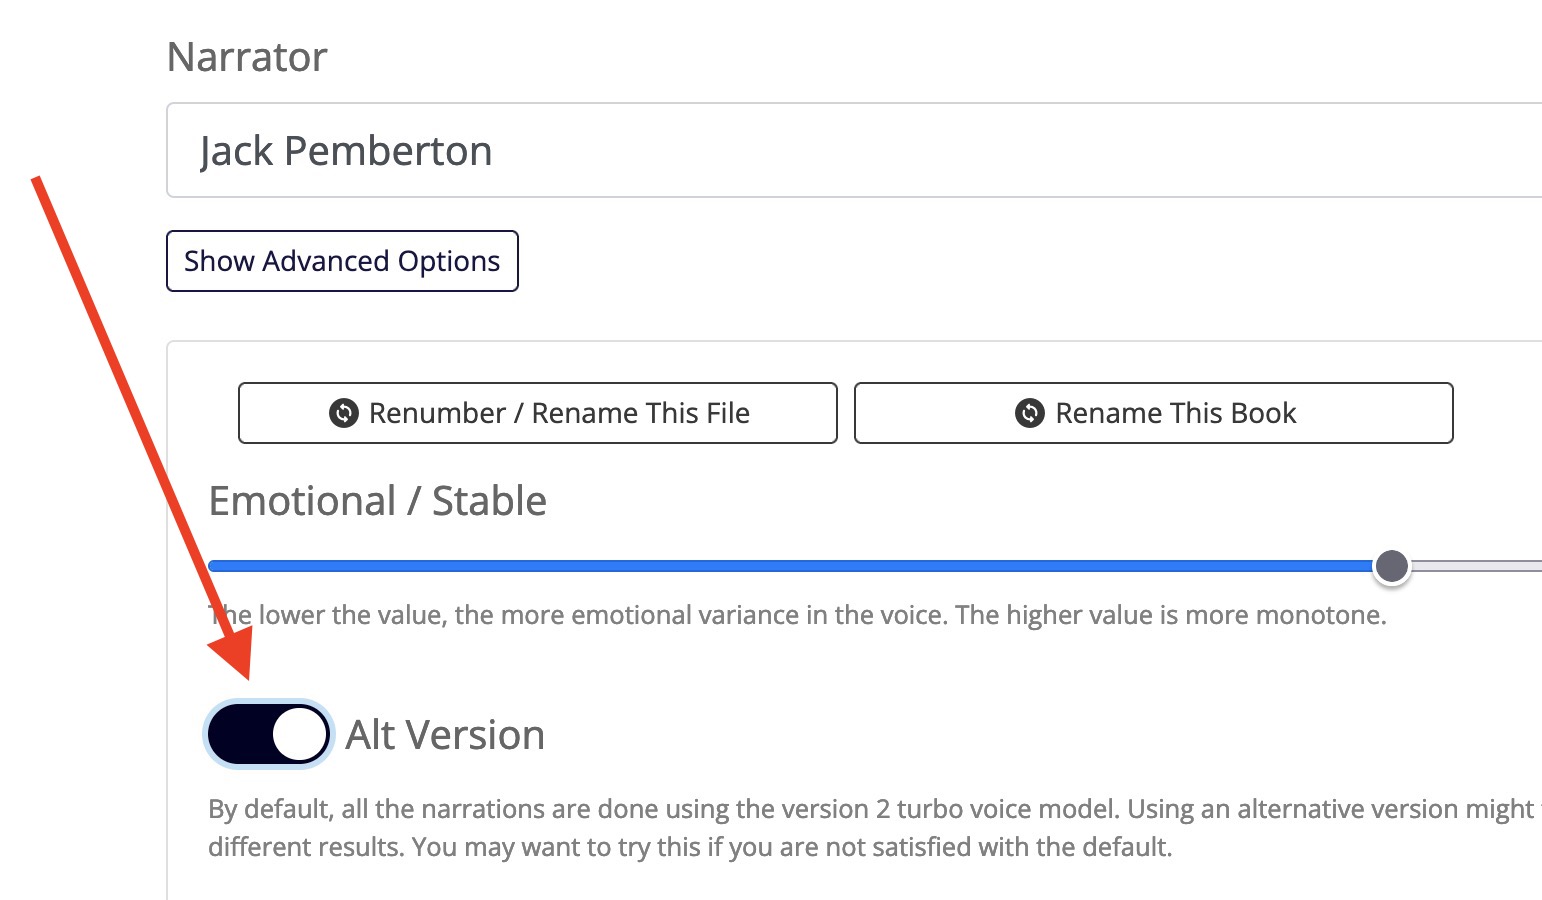Viewport: 1542px width, 900px height.
Task: Click the Emotional / Stable heading
Action: click(x=378, y=501)
